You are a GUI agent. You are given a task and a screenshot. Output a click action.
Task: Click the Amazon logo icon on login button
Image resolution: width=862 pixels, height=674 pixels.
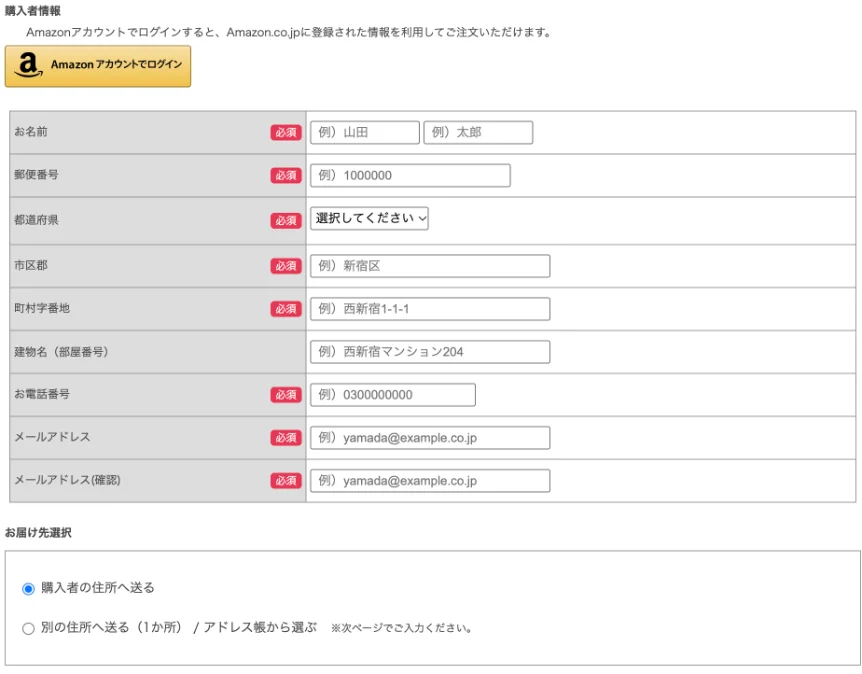coord(28,65)
